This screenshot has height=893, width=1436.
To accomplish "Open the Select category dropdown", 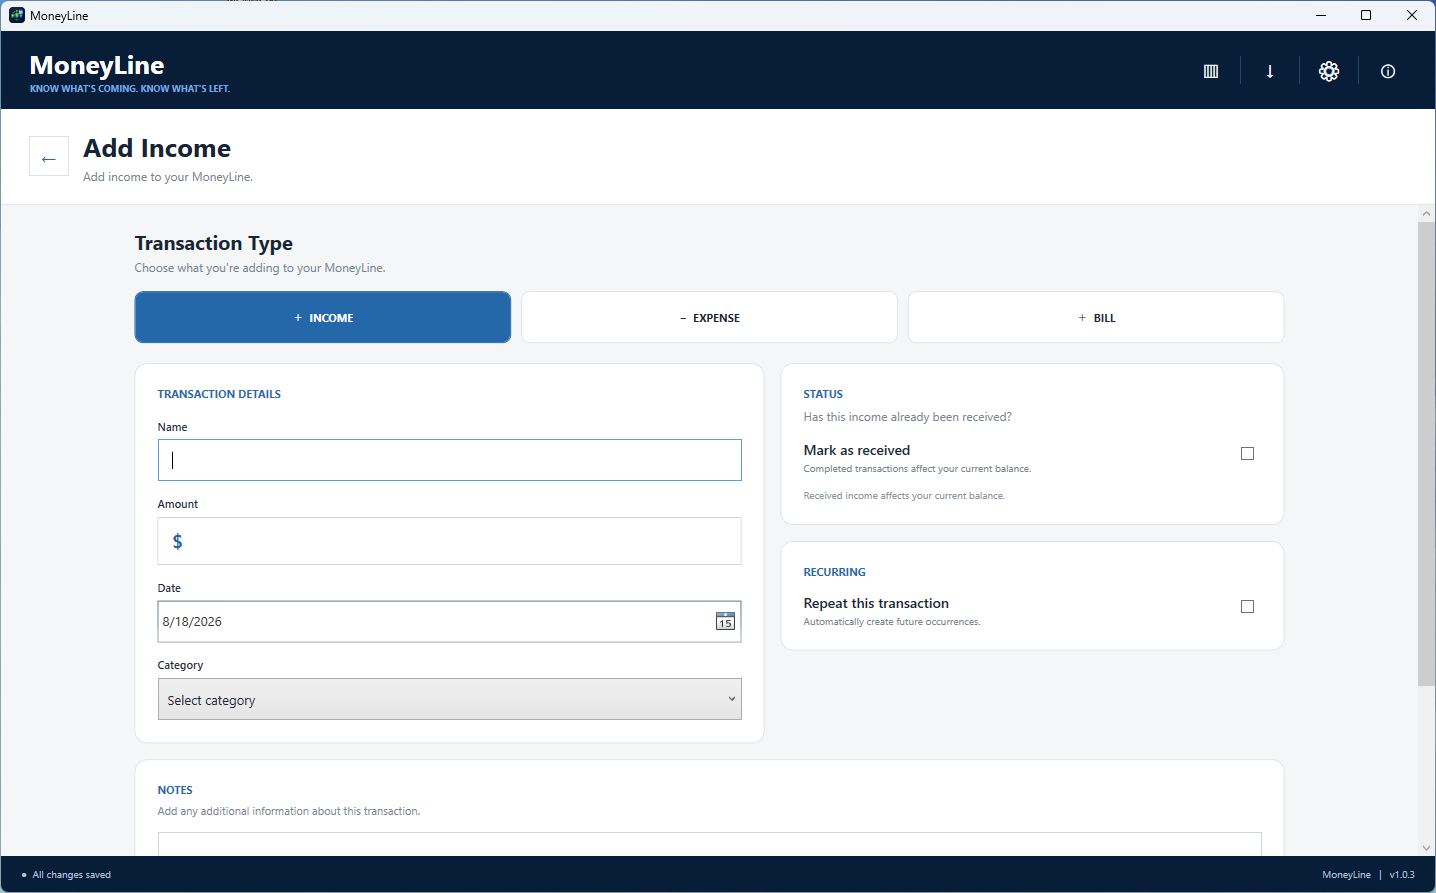I will point(449,699).
